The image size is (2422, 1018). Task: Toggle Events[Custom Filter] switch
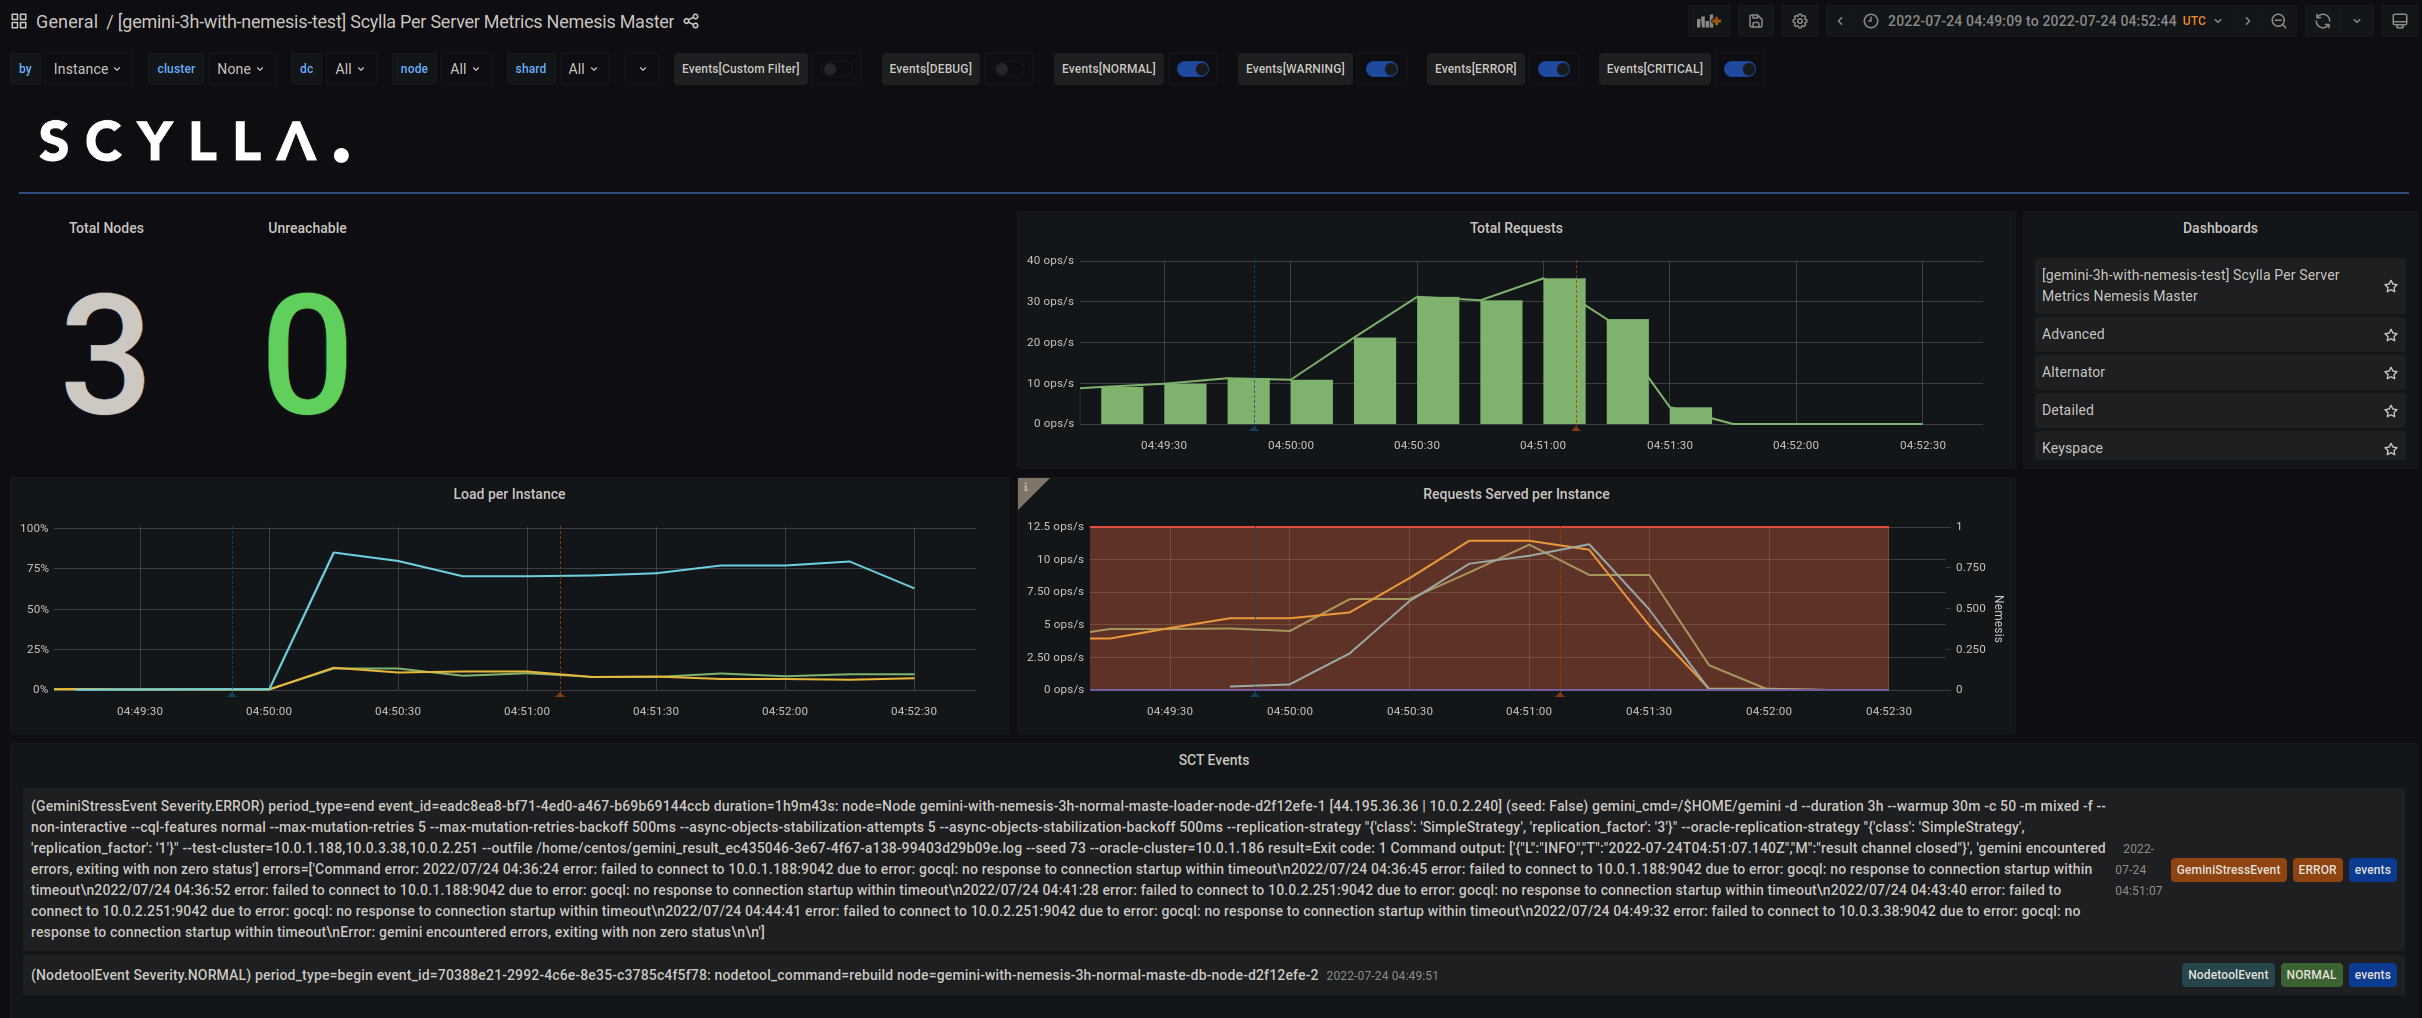(x=838, y=69)
